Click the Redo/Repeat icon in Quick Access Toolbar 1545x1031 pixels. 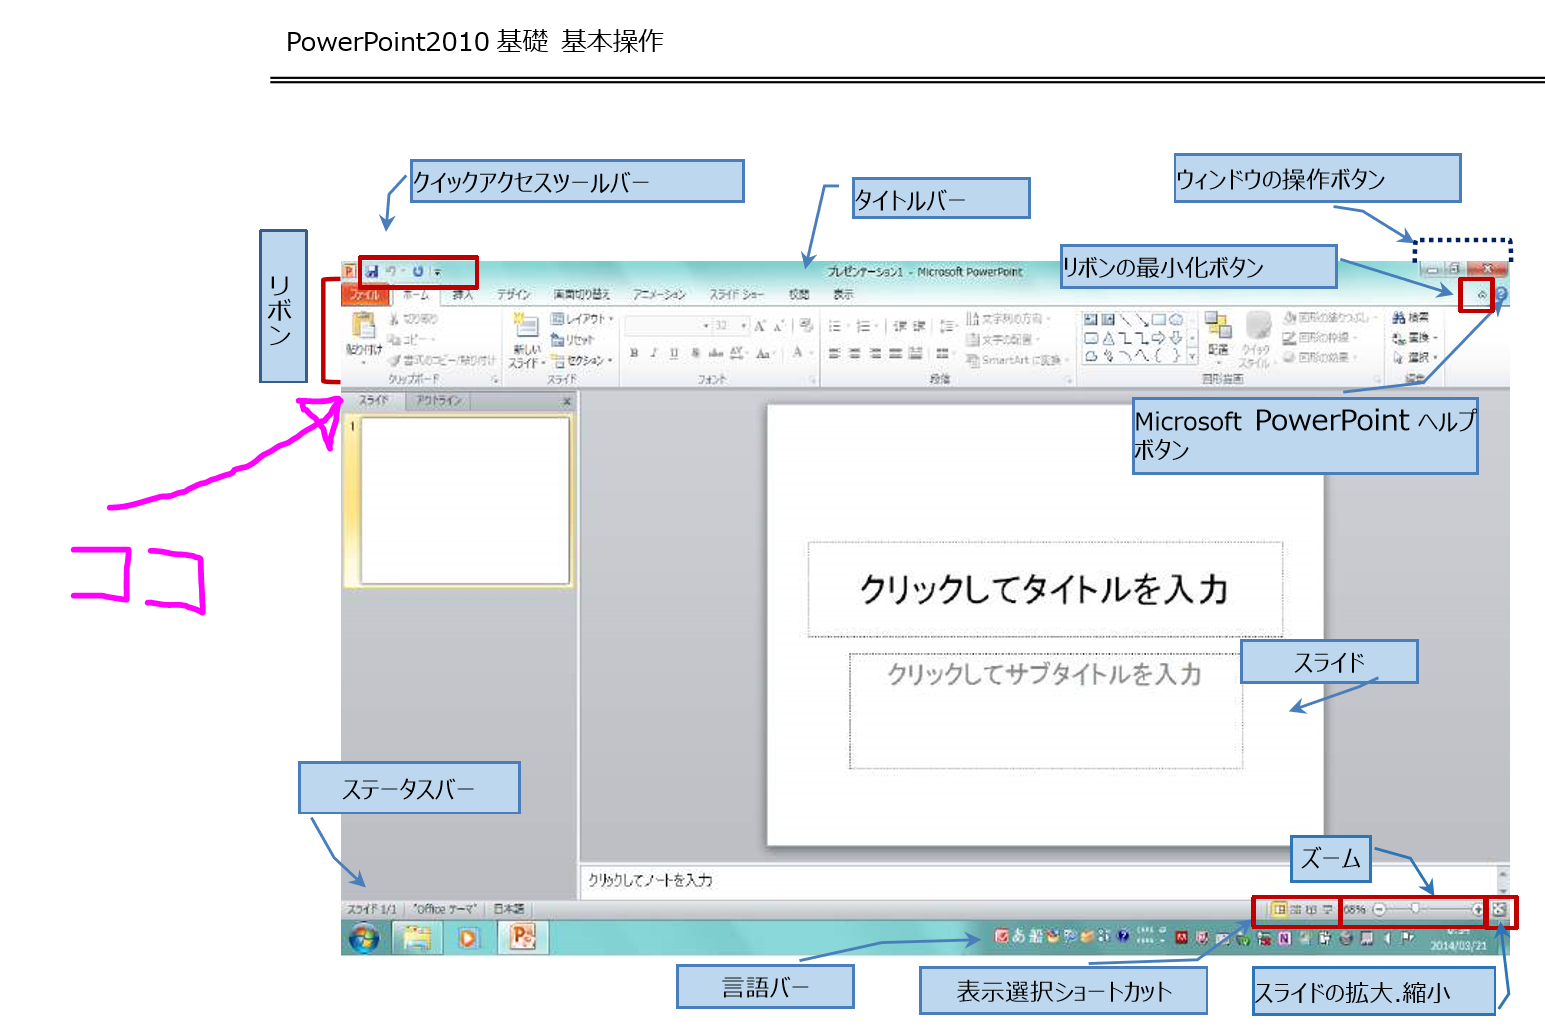418,271
